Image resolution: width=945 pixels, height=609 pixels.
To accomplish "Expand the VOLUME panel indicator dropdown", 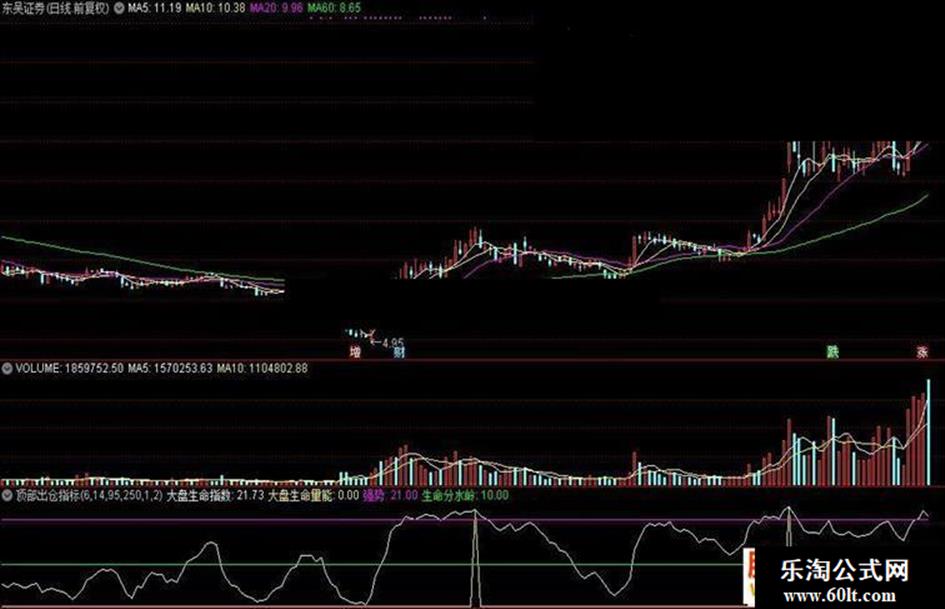I will pyautogui.click(x=7, y=368).
